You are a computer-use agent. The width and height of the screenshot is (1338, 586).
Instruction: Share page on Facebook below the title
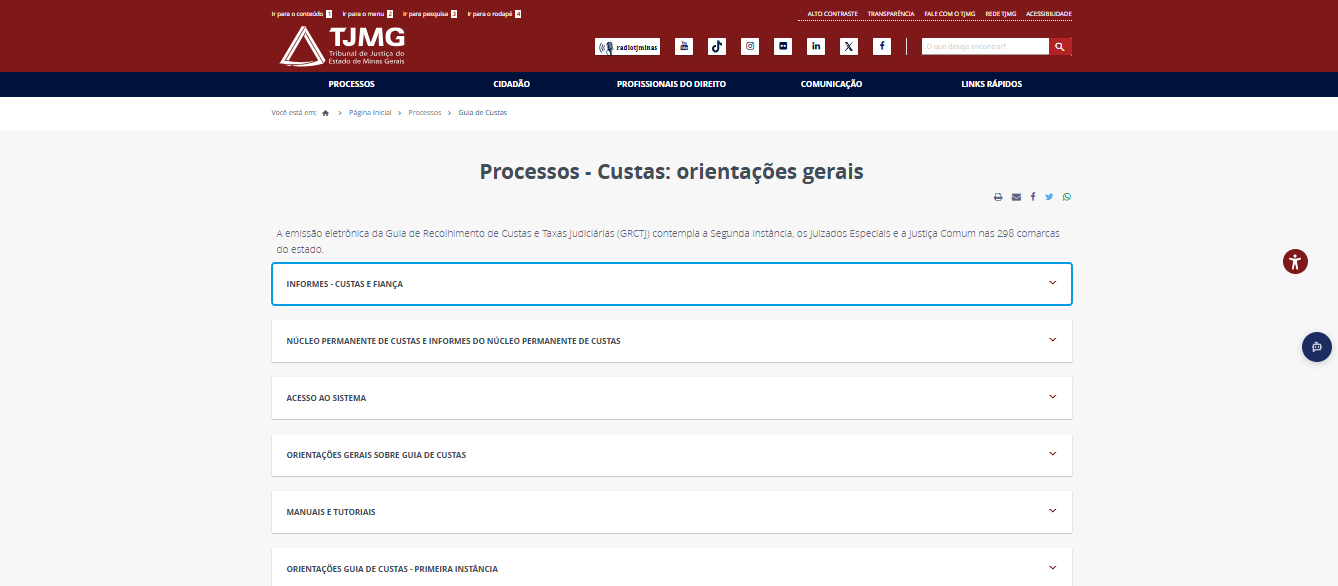tap(1033, 197)
